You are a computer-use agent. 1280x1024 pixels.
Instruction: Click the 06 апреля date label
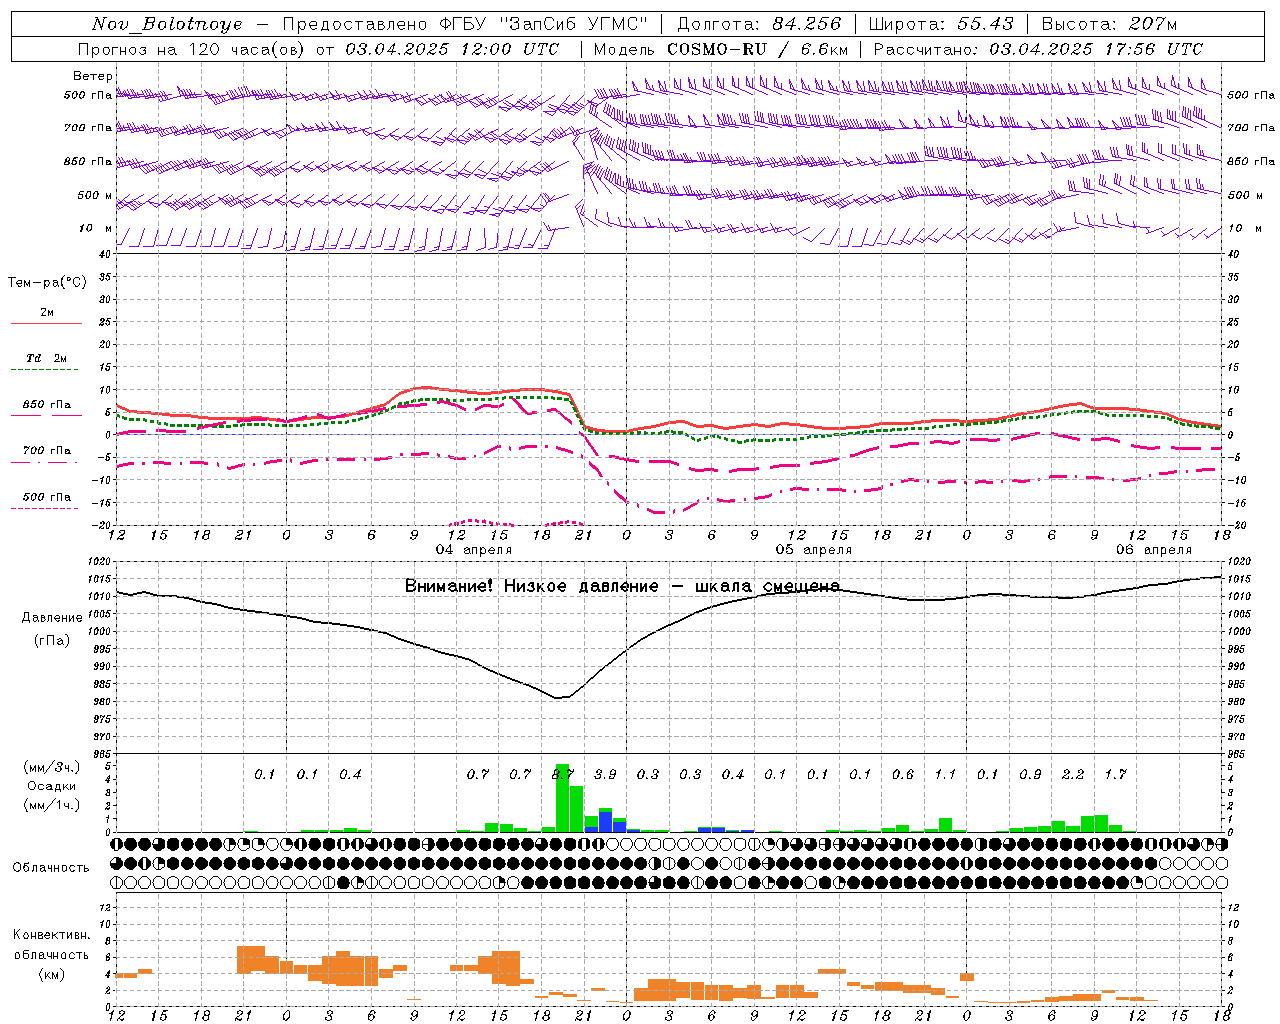pos(1154,550)
